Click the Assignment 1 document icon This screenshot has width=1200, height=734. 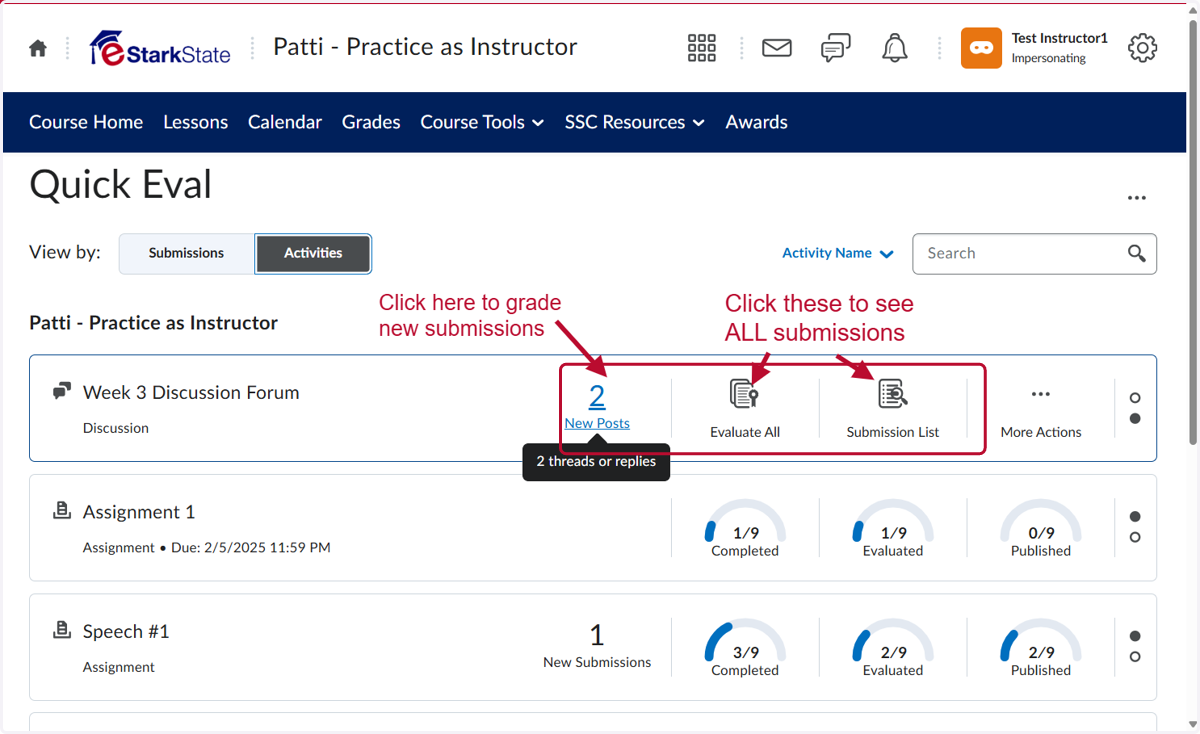click(x=62, y=511)
